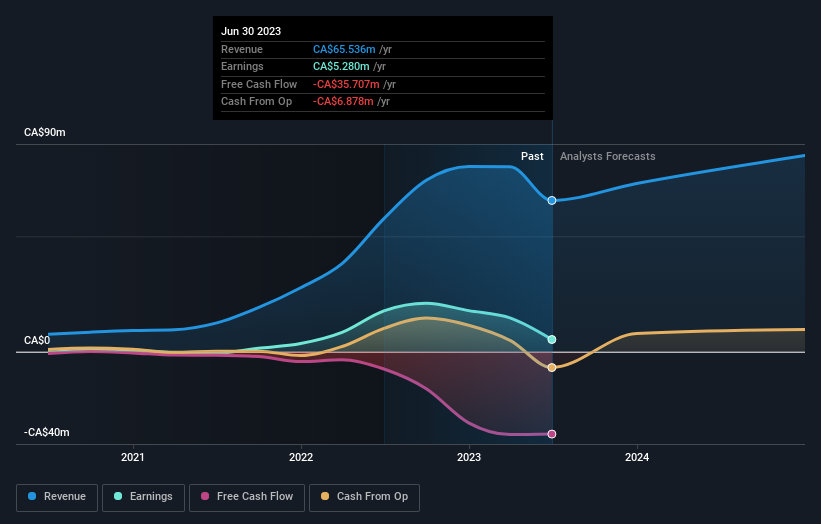The image size is (821, 524).
Task: Click the CA$5.280m earnings value in tooltip
Action: click(341, 66)
